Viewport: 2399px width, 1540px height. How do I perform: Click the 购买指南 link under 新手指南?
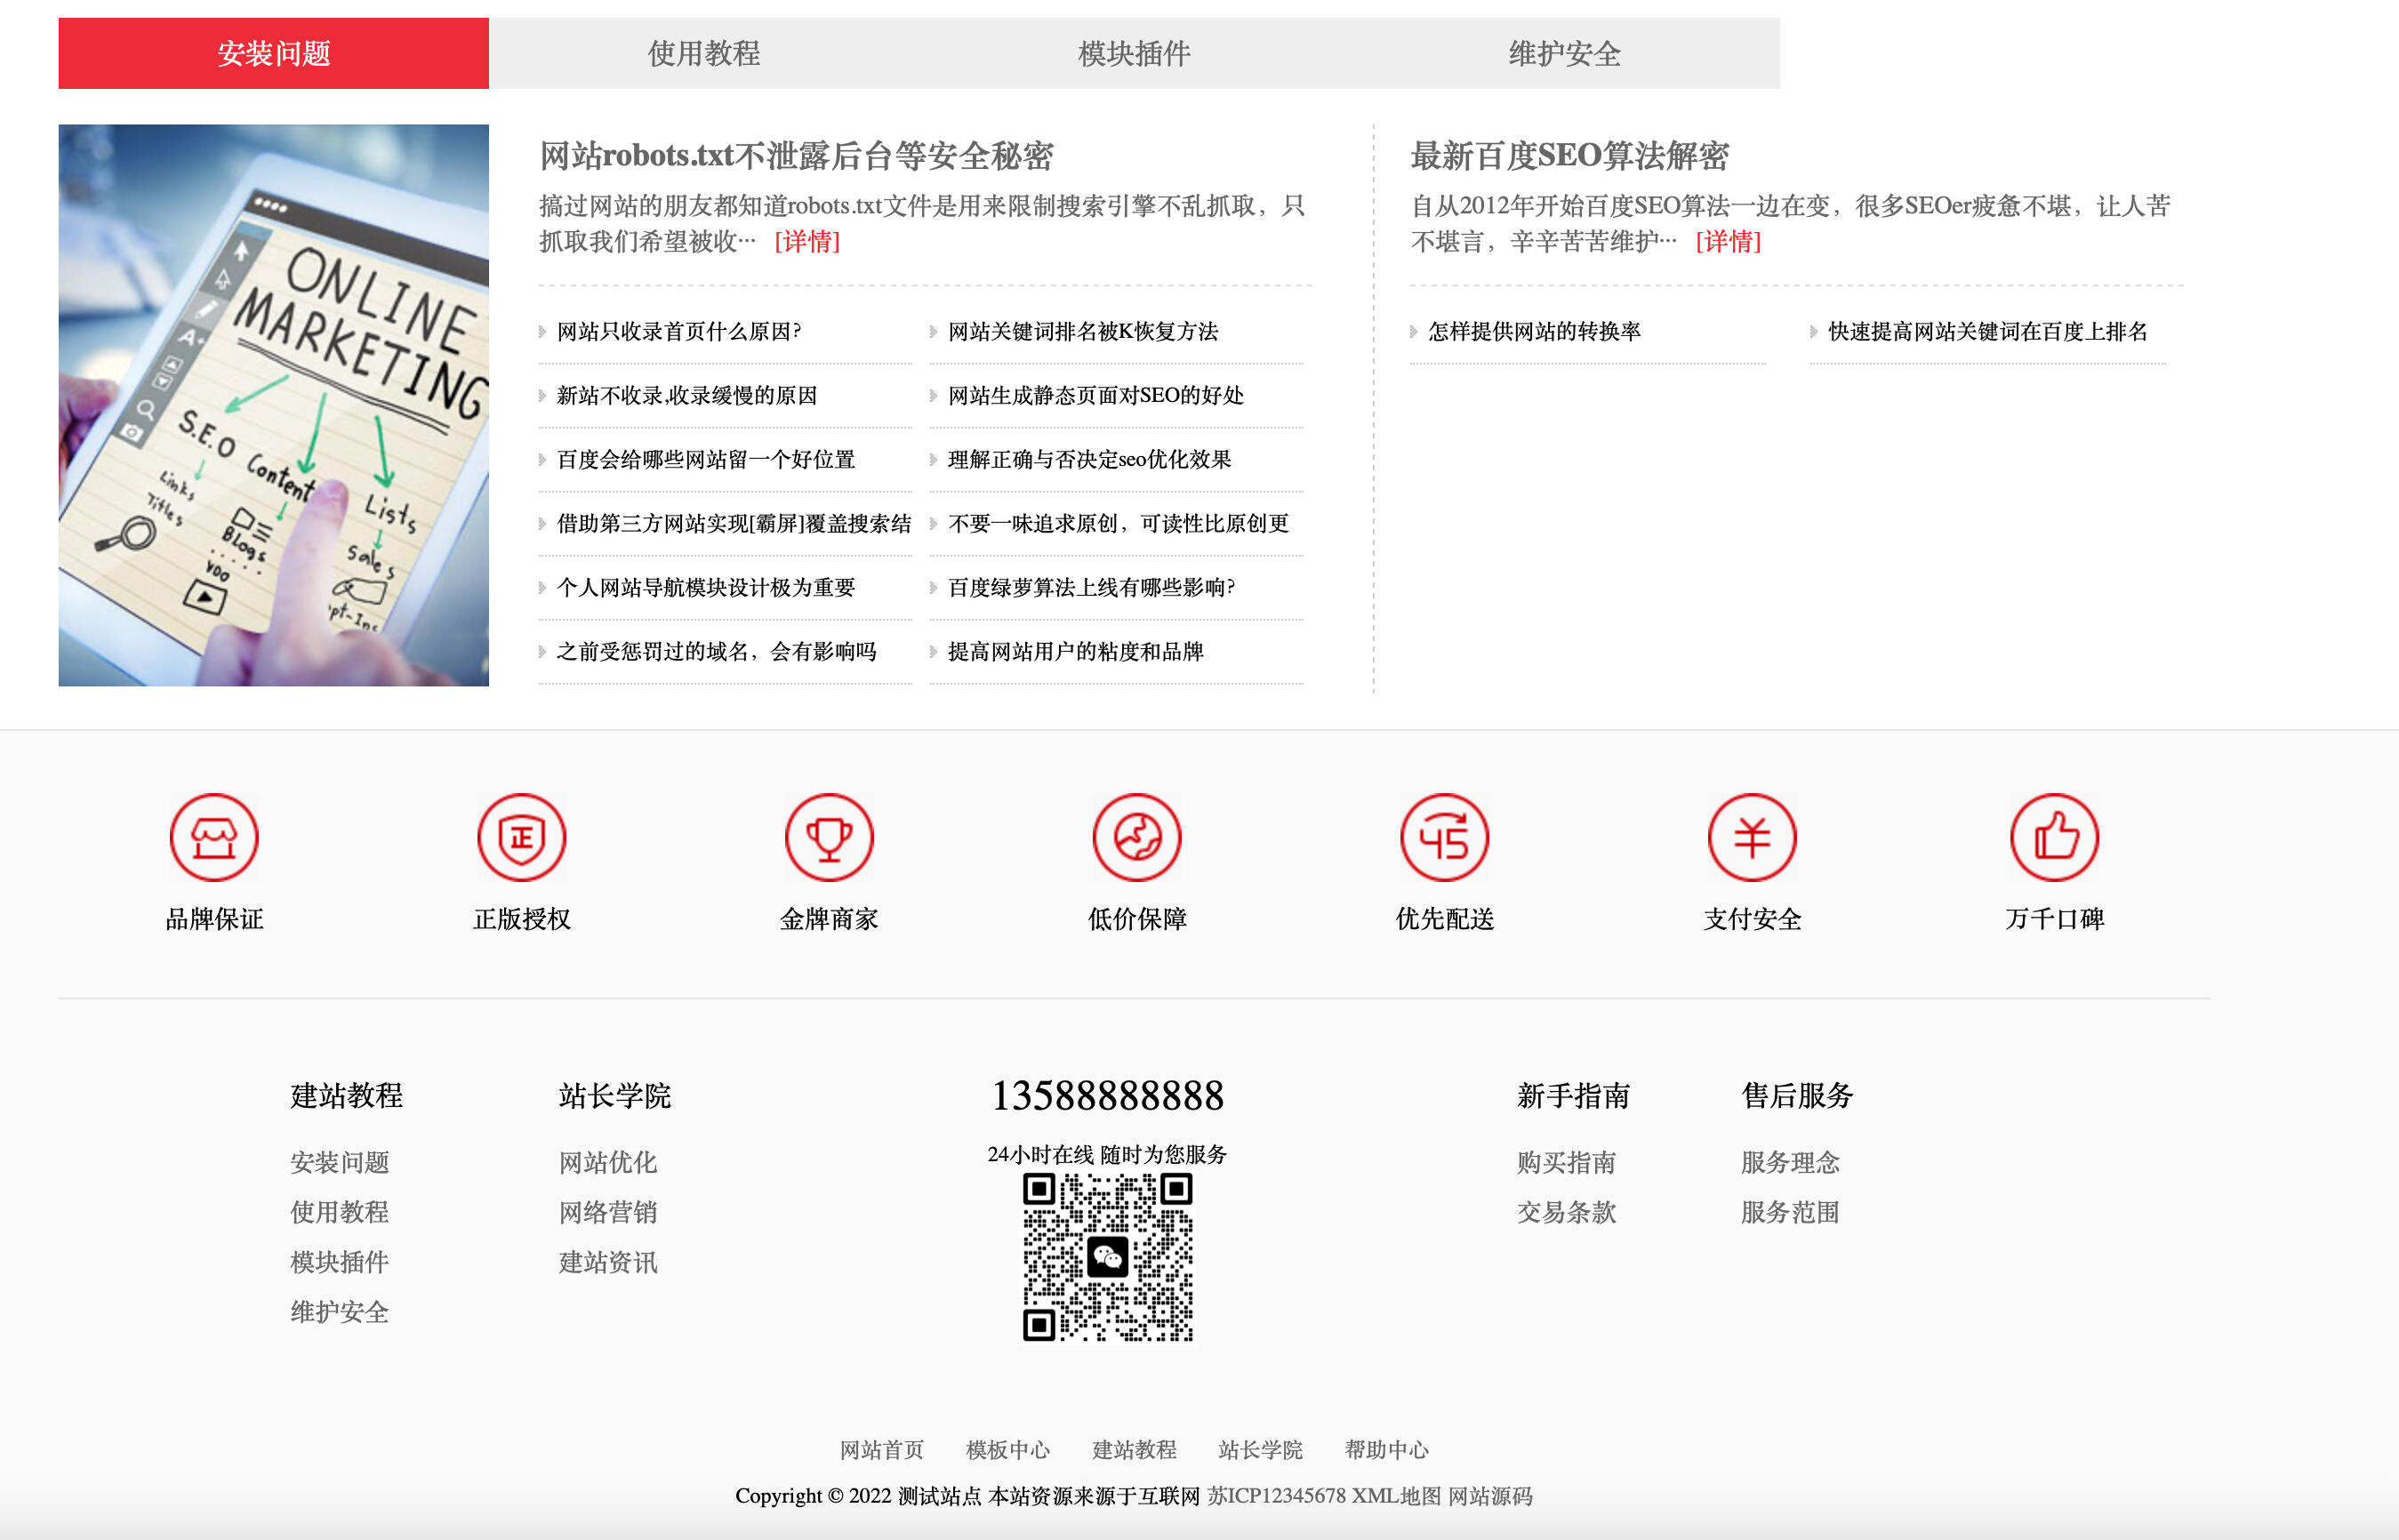(1568, 1162)
